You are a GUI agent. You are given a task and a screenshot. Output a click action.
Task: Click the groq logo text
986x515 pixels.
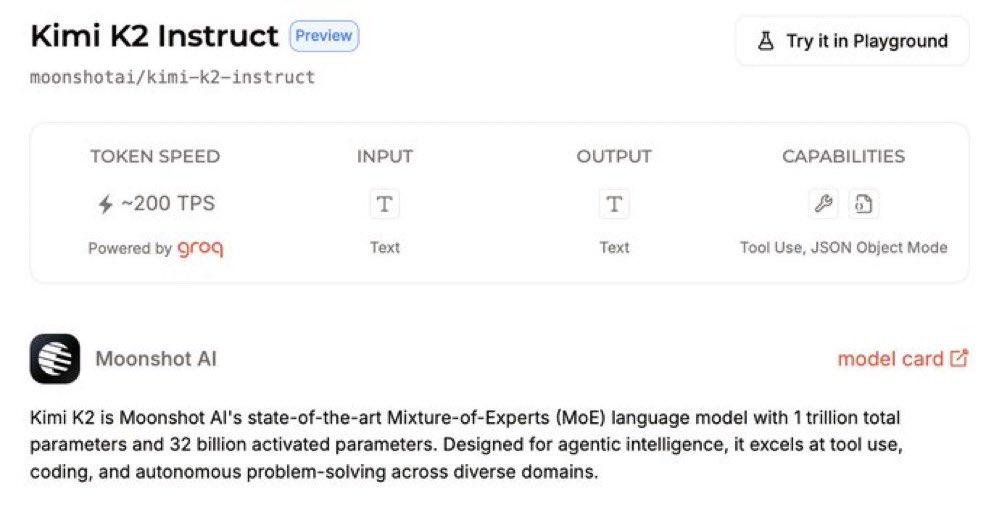(200, 248)
